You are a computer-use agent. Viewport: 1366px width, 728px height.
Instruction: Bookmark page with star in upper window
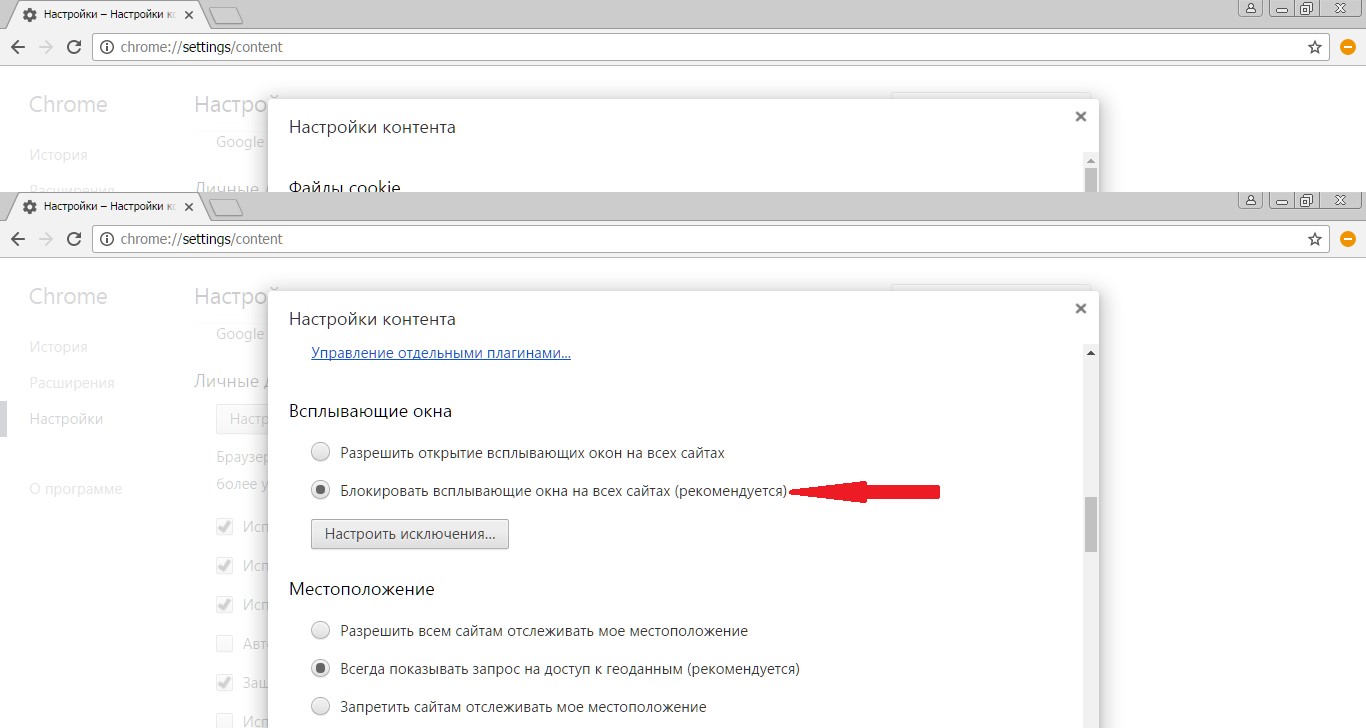[1315, 47]
